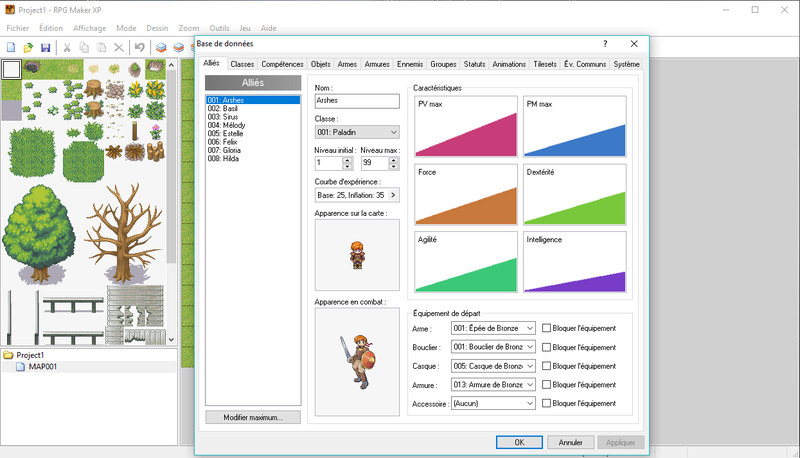Click the Delete X icon in the toolbar
Screen dimensions: 800x458
coord(119,47)
